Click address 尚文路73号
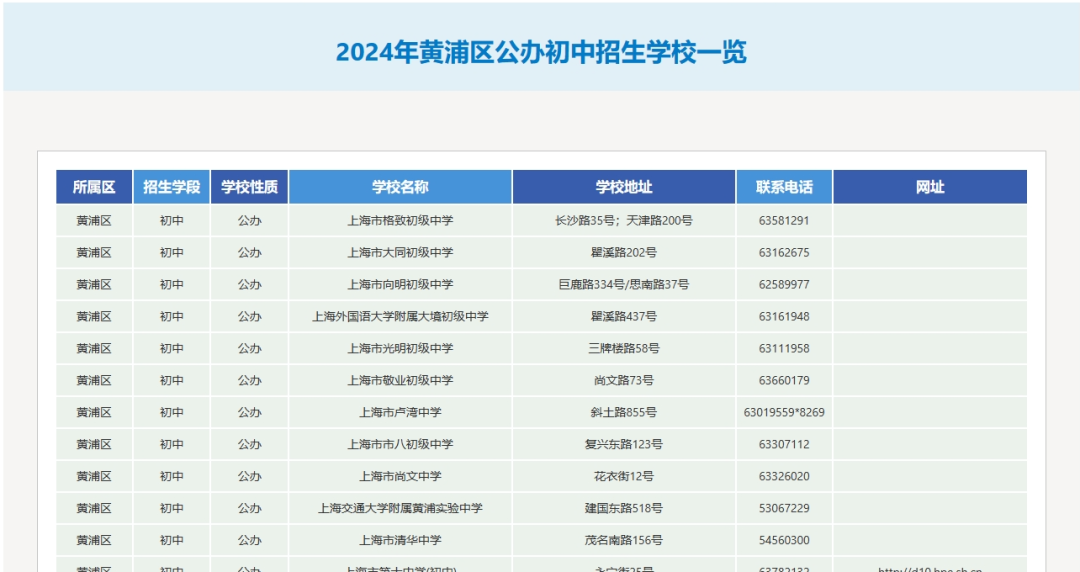 coord(624,380)
